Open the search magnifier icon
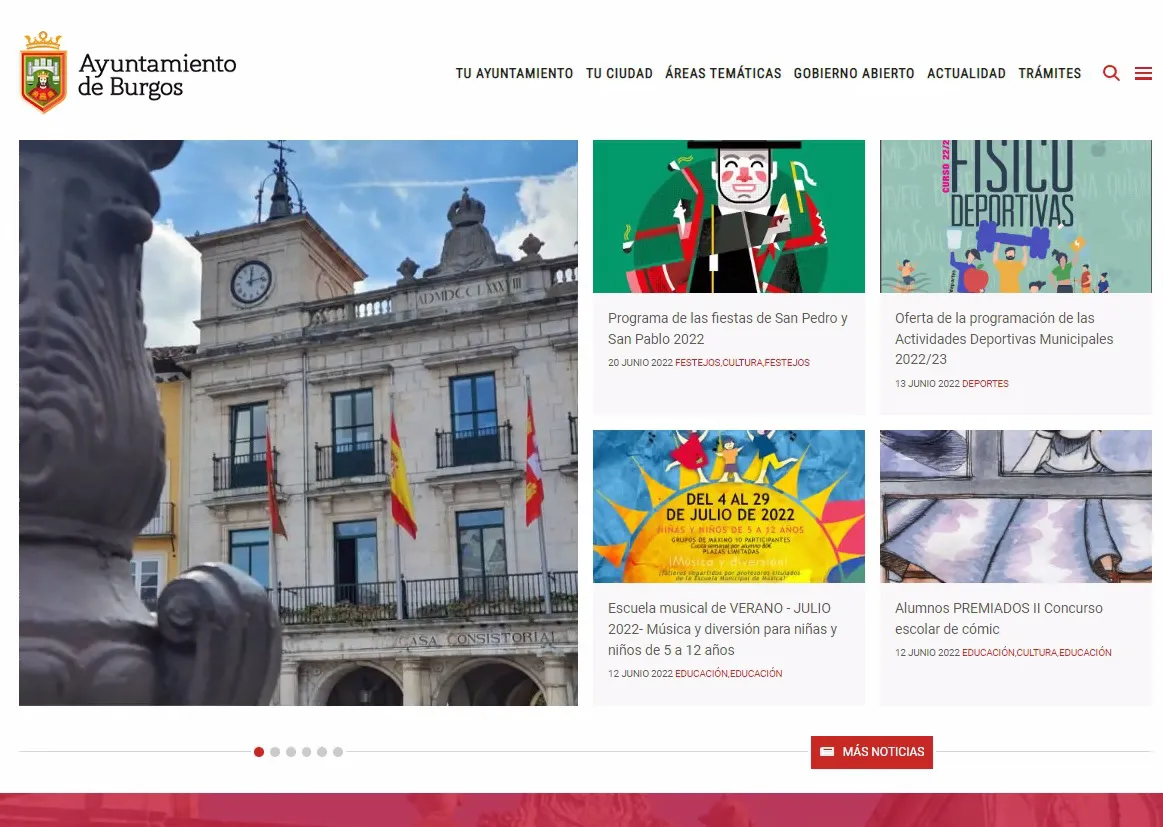The width and height of the screenshot is (1163, 827). (x=1111, y=73)
